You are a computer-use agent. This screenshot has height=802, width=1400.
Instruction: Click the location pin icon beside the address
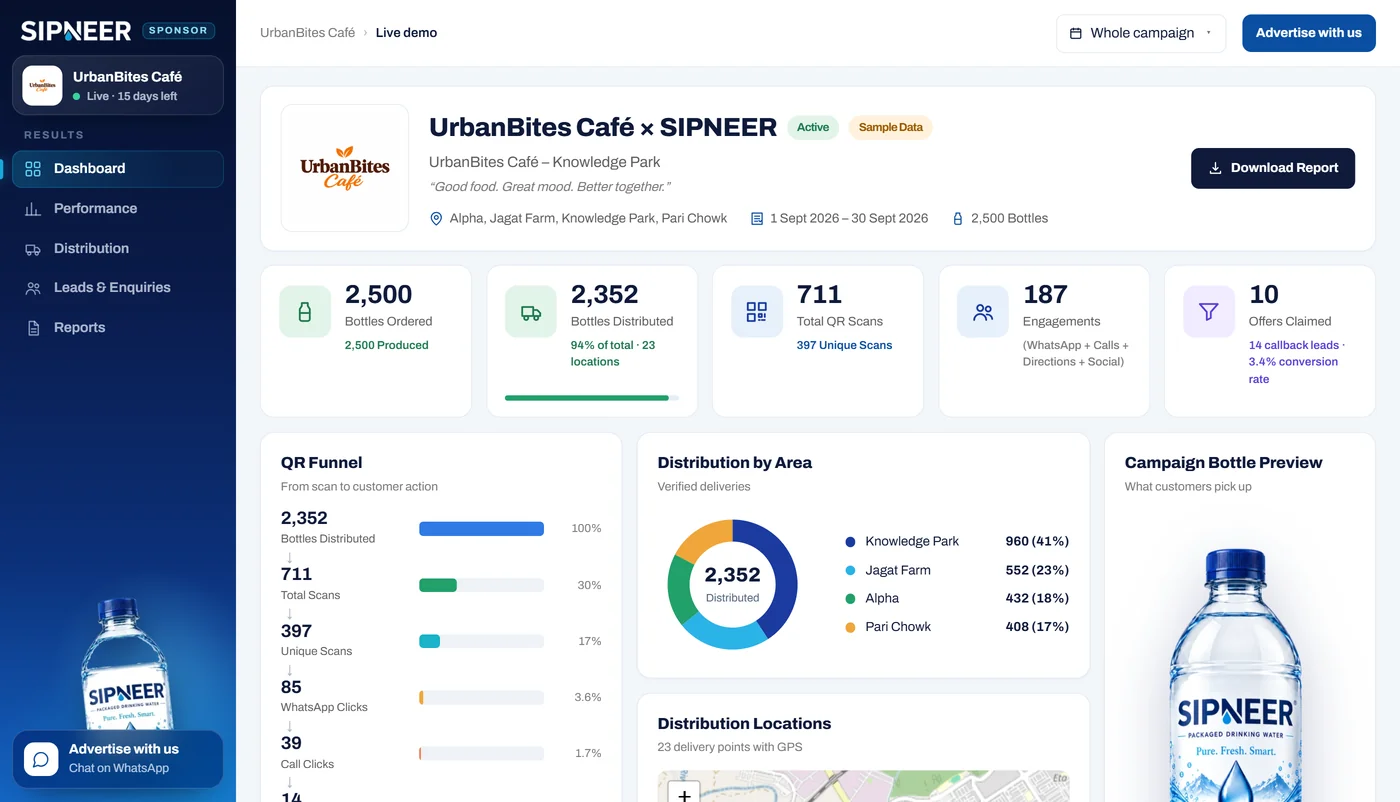click(x=436, y=218)
